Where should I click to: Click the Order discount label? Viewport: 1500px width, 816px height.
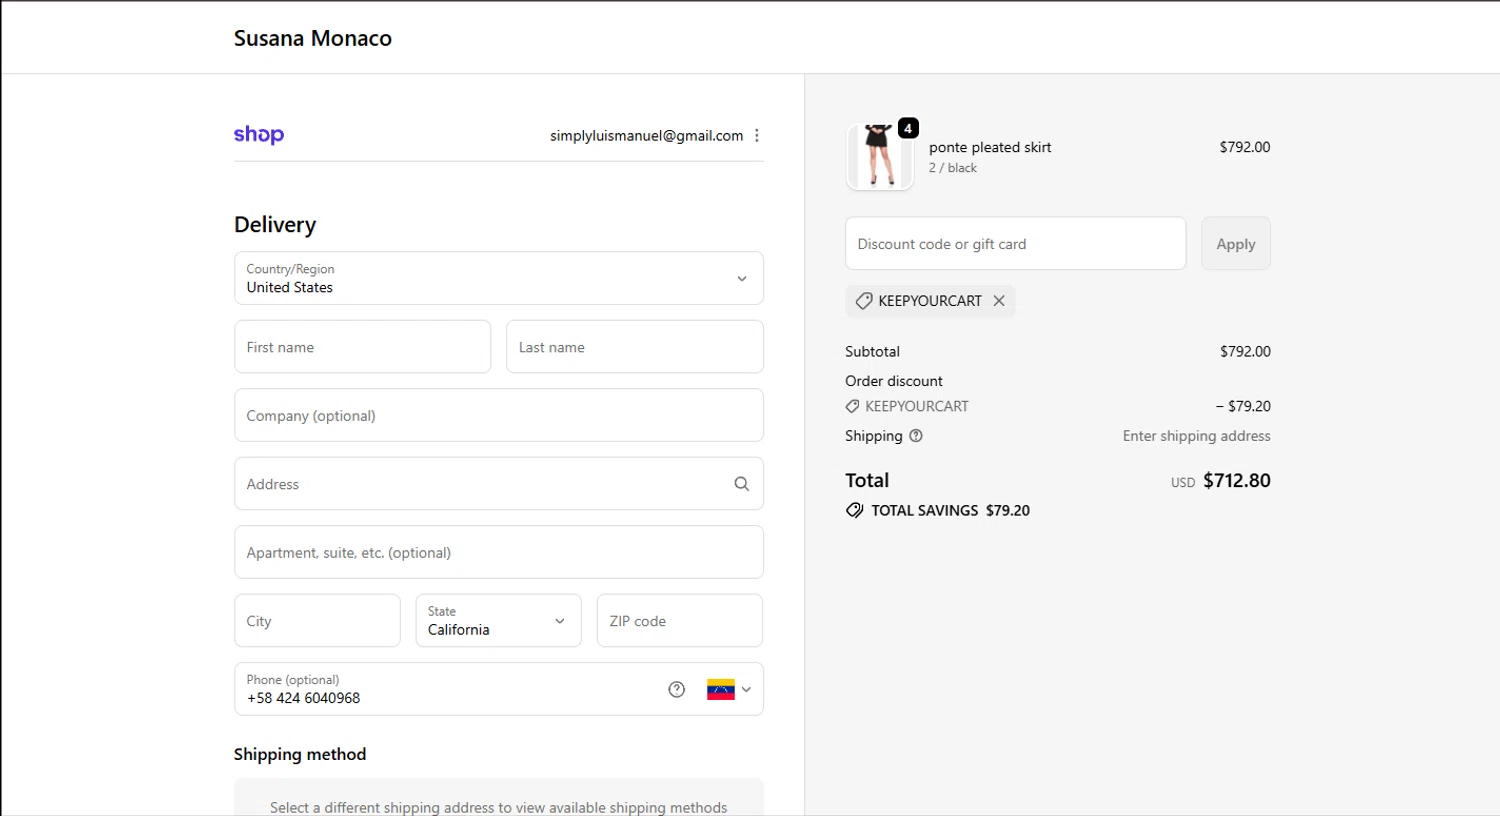pyautogui.click(x=894, y=381)
